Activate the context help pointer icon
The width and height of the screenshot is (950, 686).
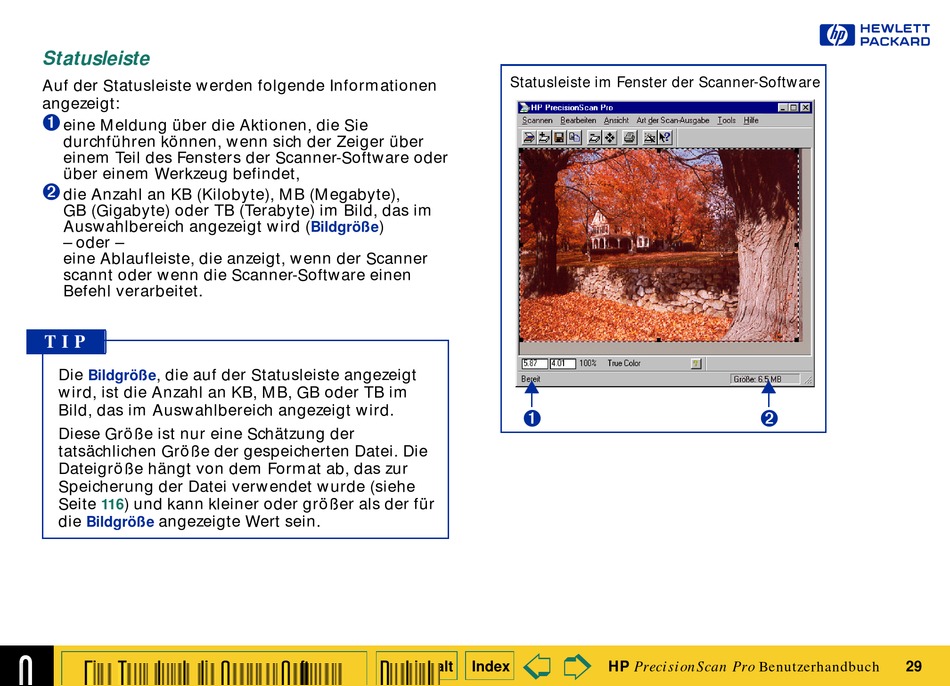(x=665, y=138)
